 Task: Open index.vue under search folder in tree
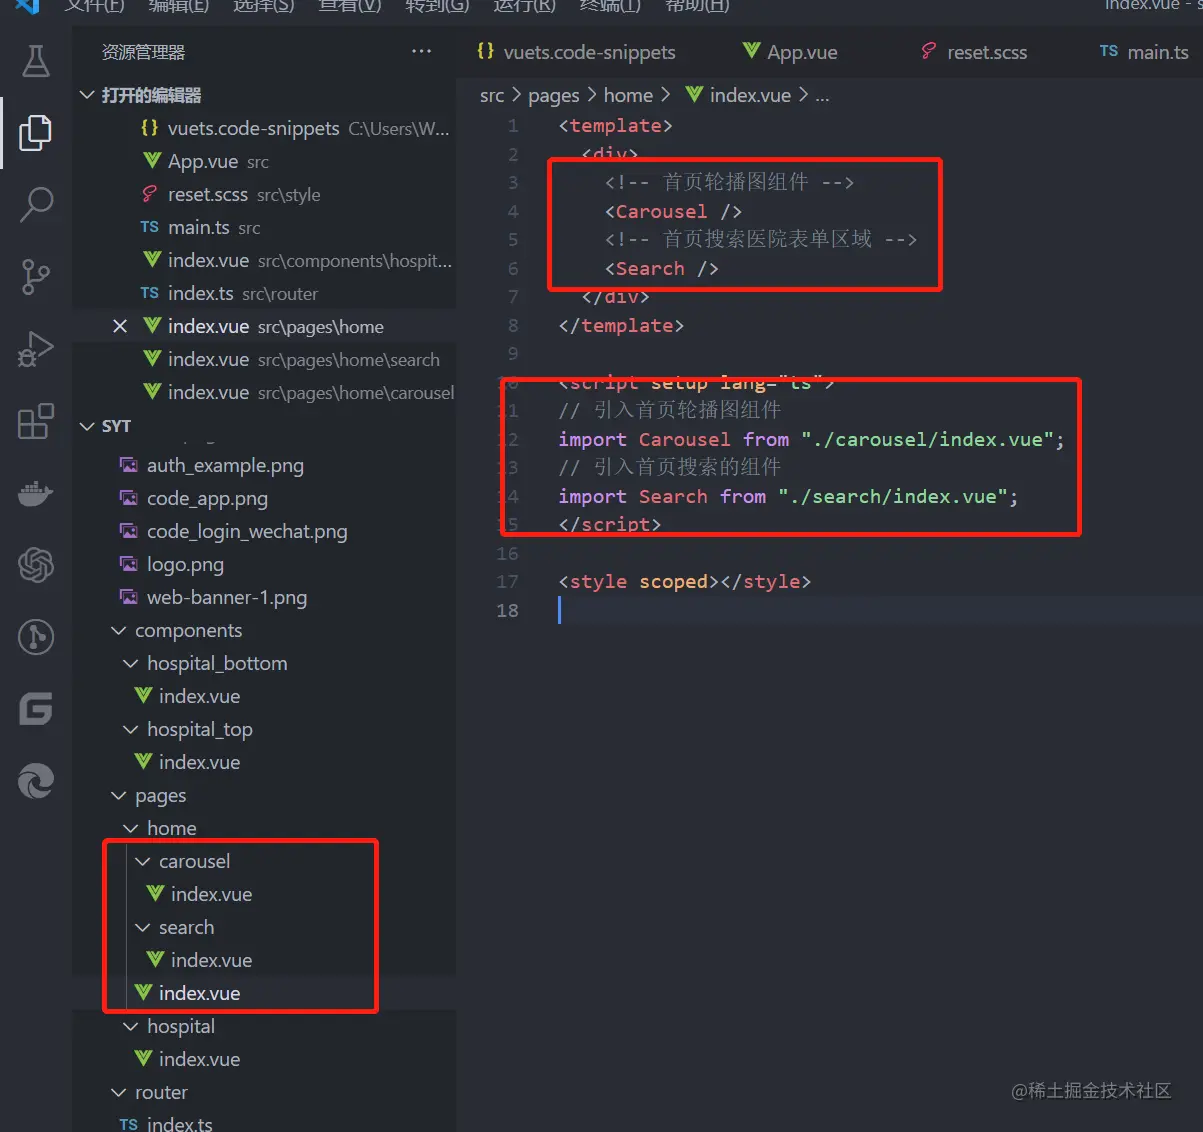pos(264,960)
